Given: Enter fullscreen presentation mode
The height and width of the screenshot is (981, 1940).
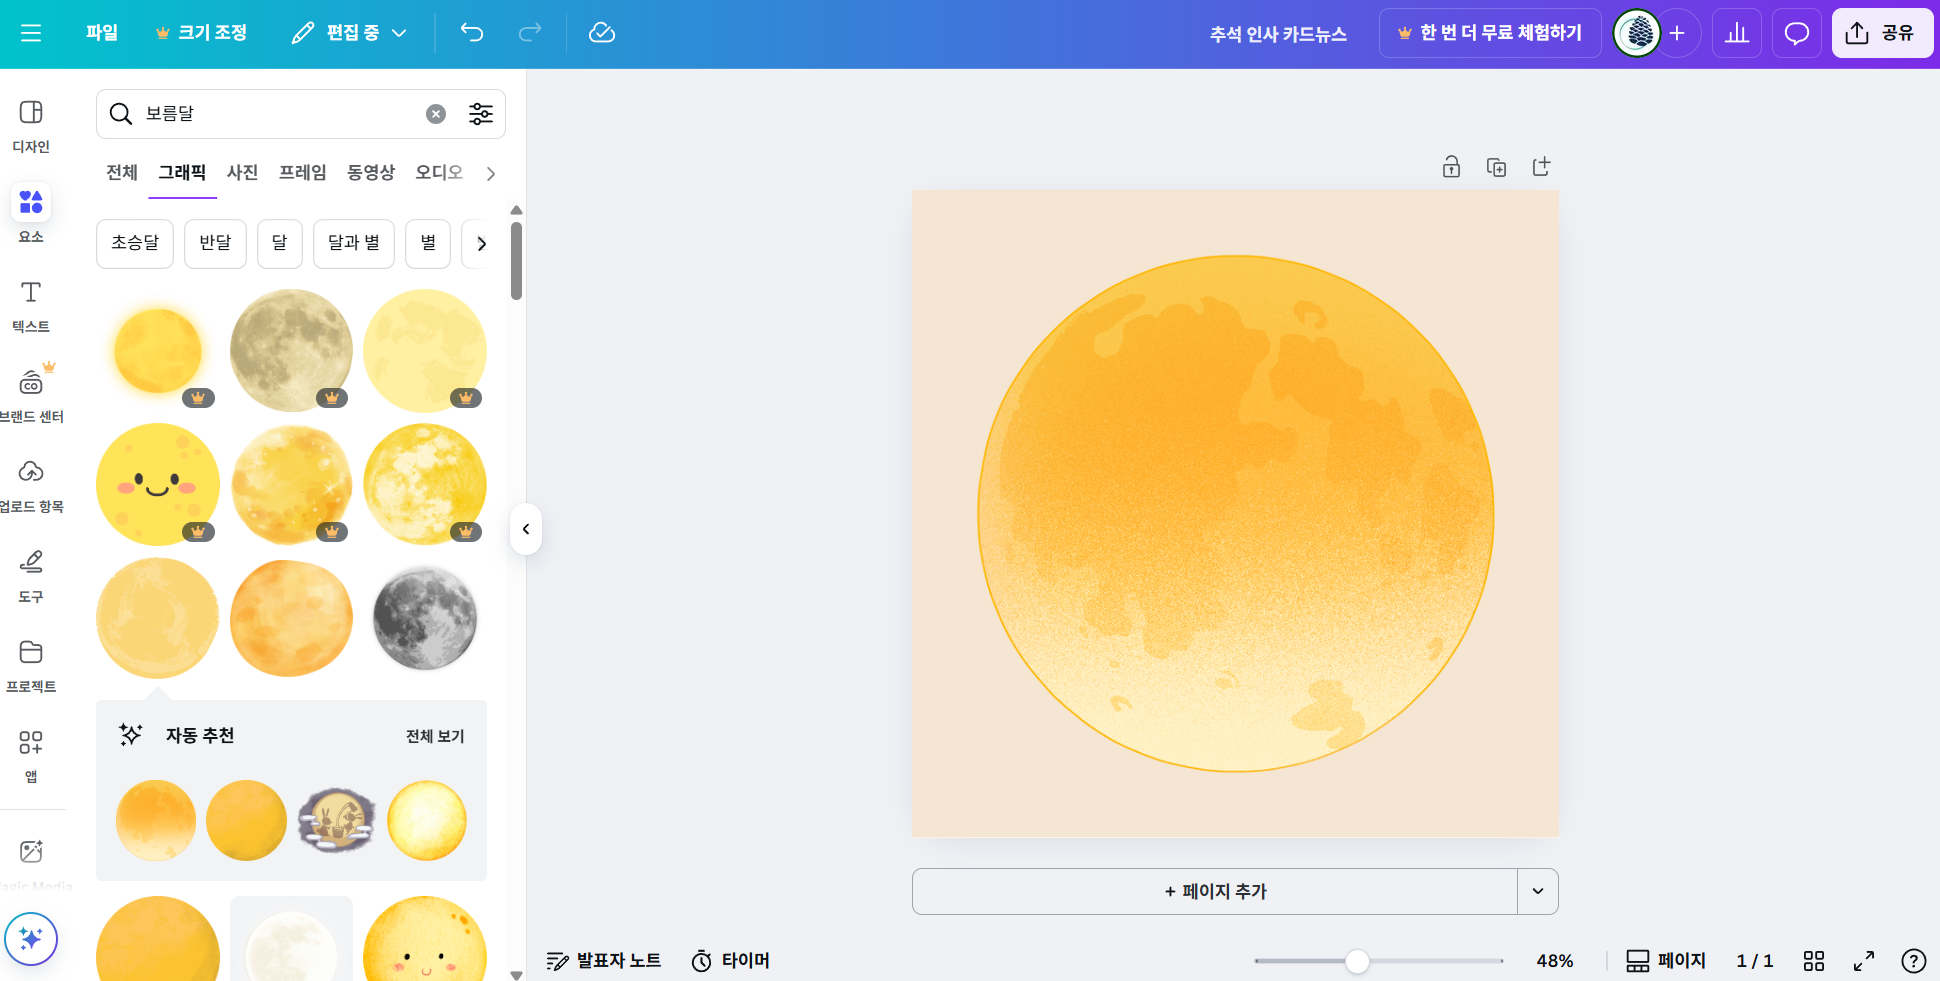Looking at the screenshot, I should 1864,960.
